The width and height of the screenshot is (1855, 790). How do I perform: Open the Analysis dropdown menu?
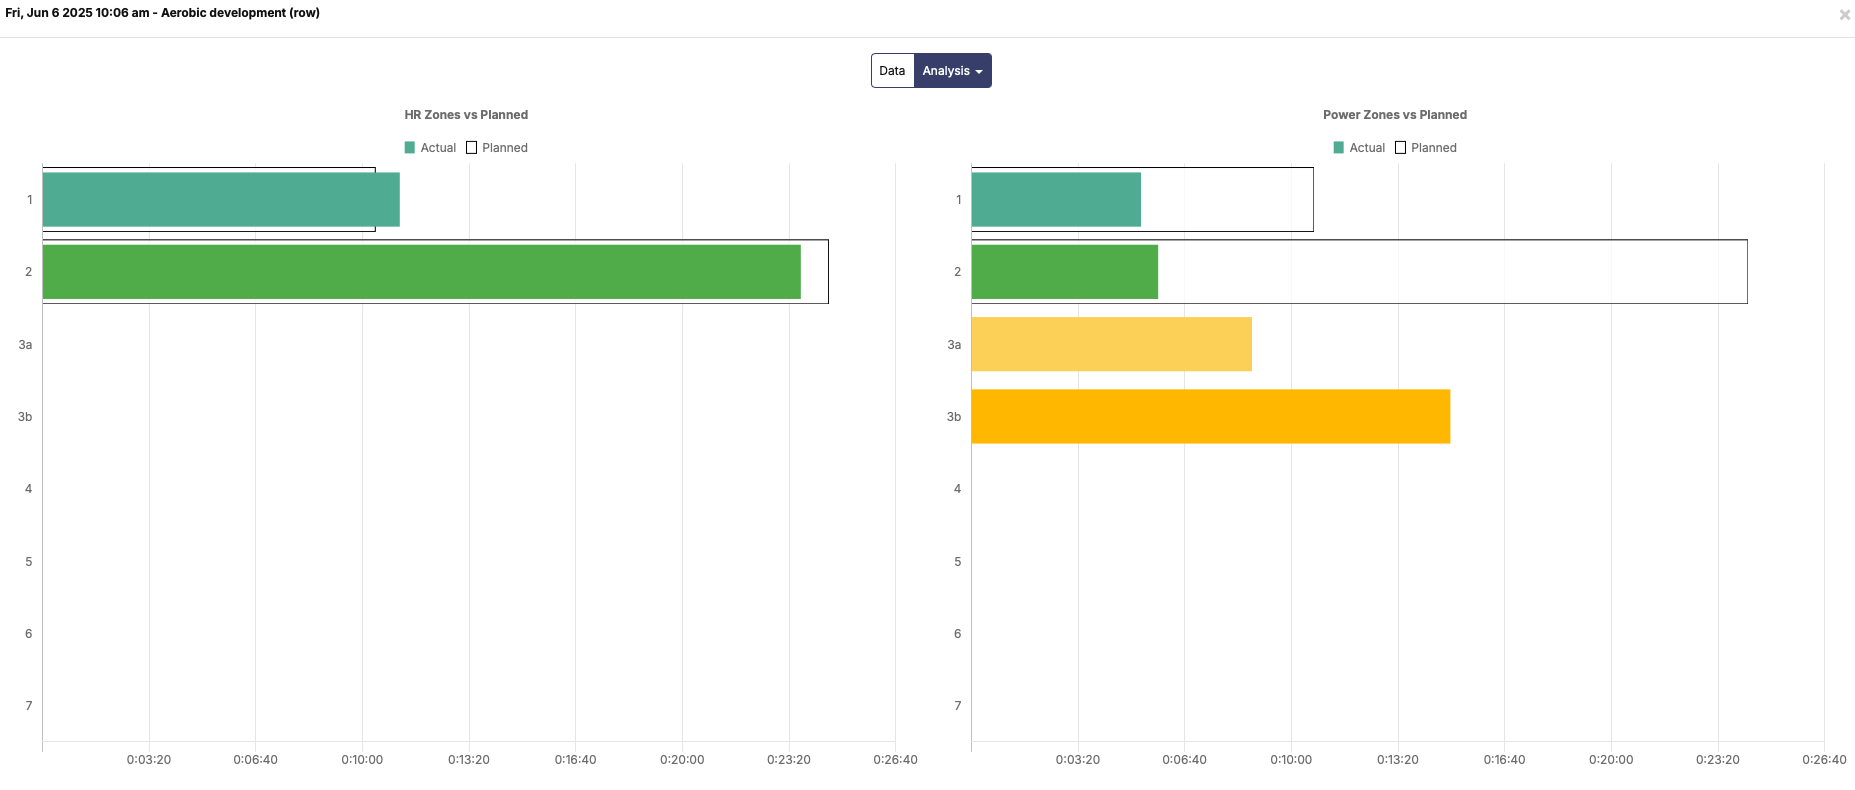tap(945, 71)
